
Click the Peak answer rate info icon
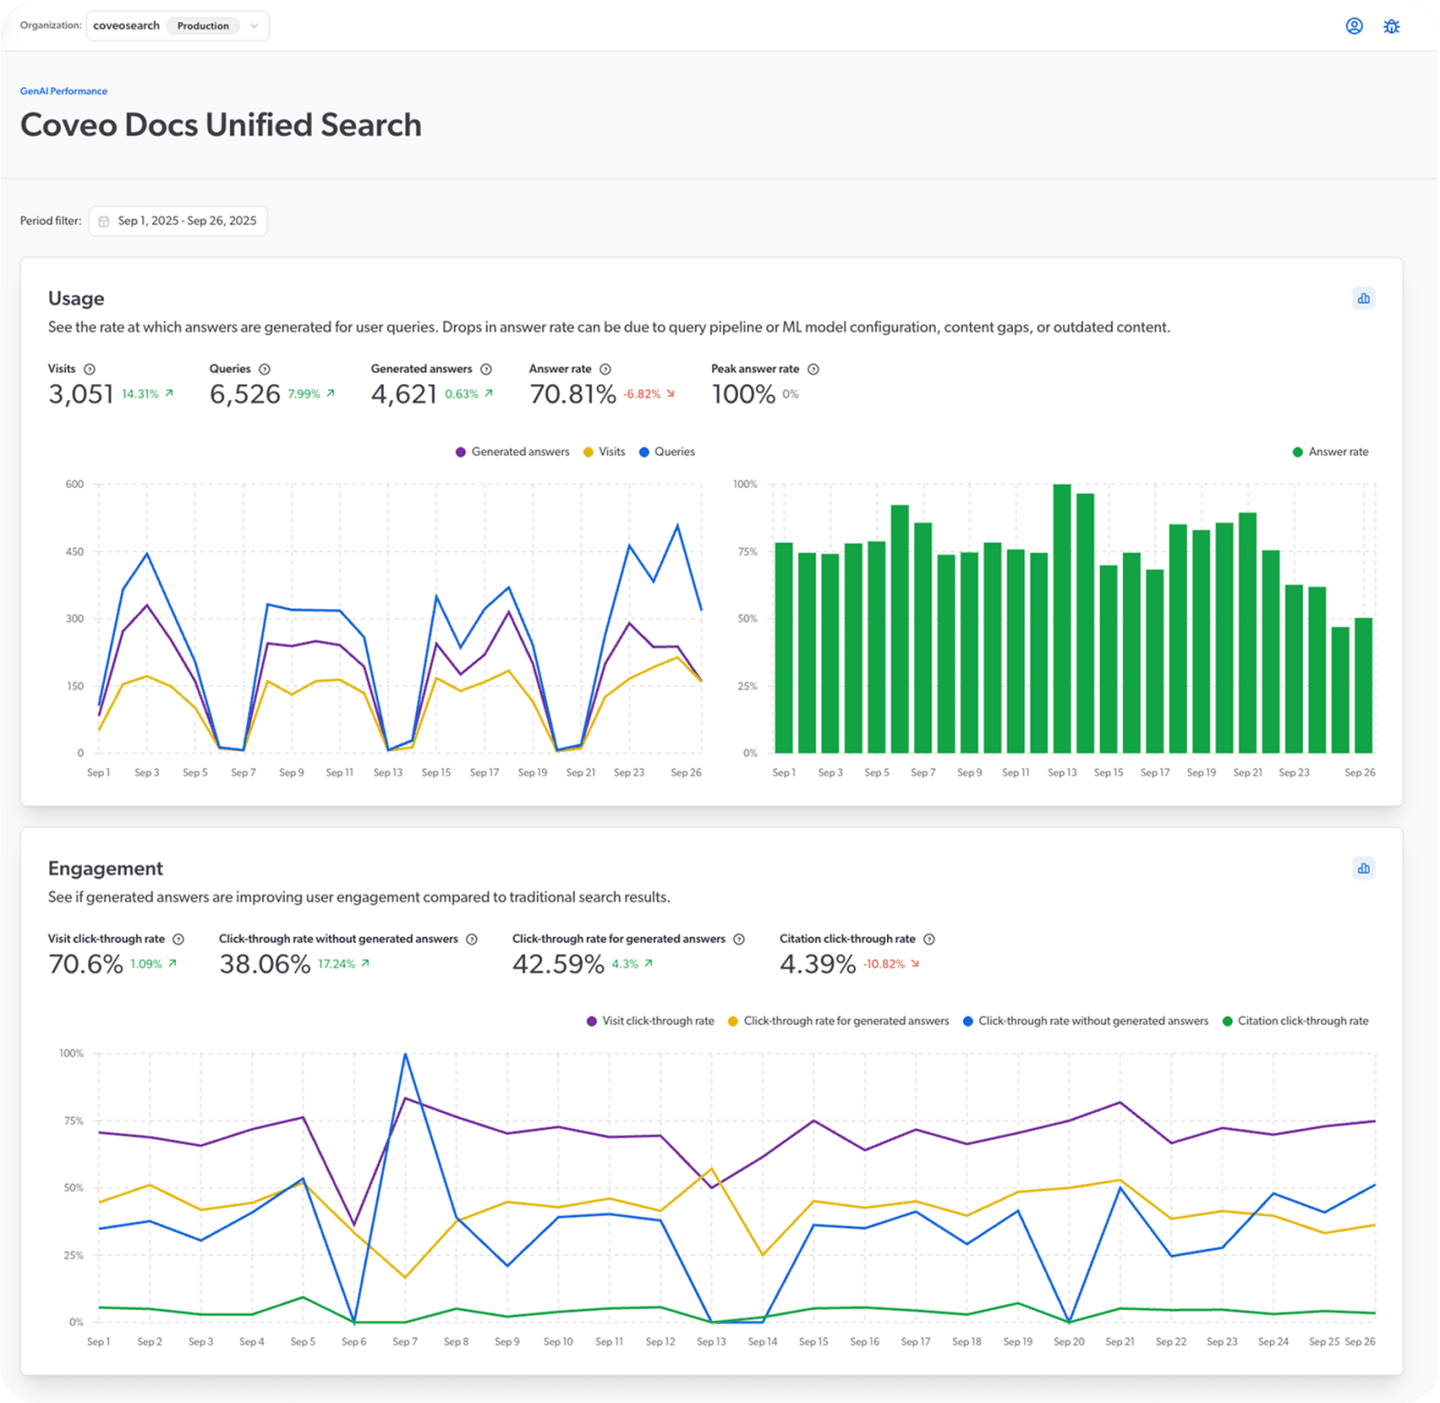point(813,369)
